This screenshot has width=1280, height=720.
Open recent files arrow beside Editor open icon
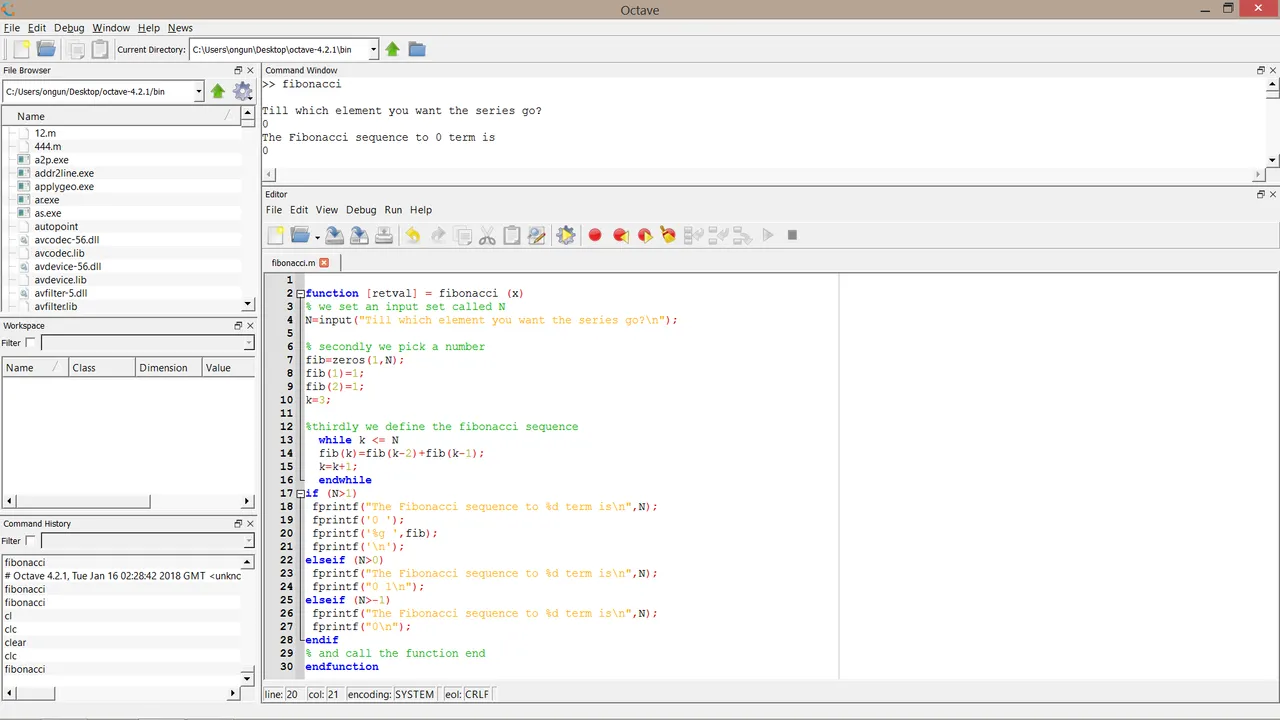point(317,237)
